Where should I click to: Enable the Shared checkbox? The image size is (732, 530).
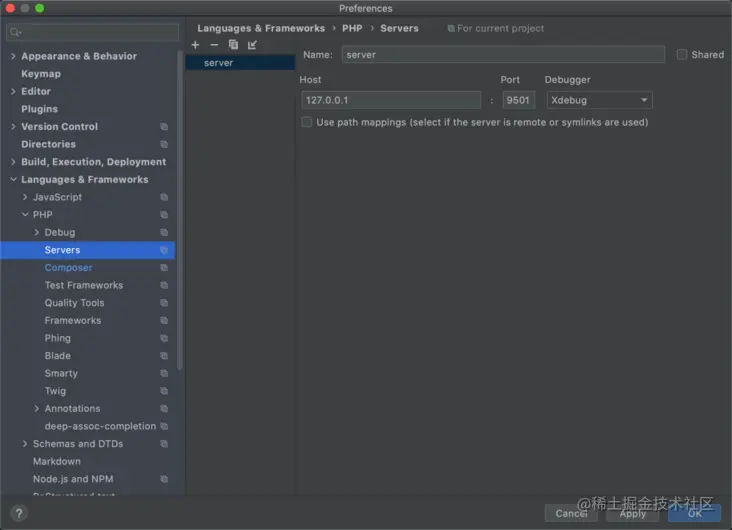682,55
